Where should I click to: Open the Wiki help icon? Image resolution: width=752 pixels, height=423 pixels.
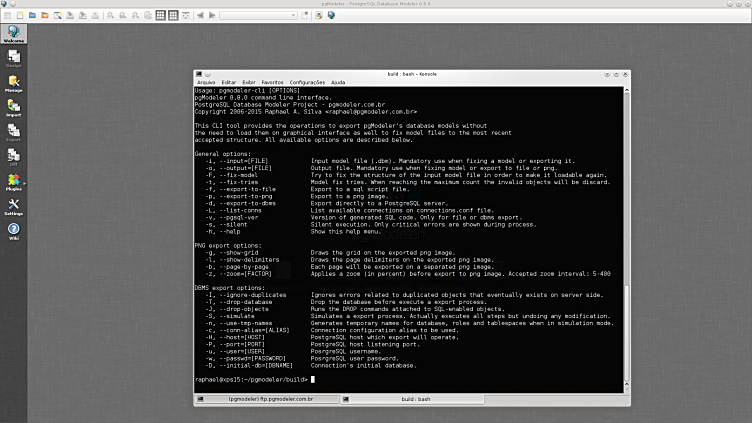(13, 231)
